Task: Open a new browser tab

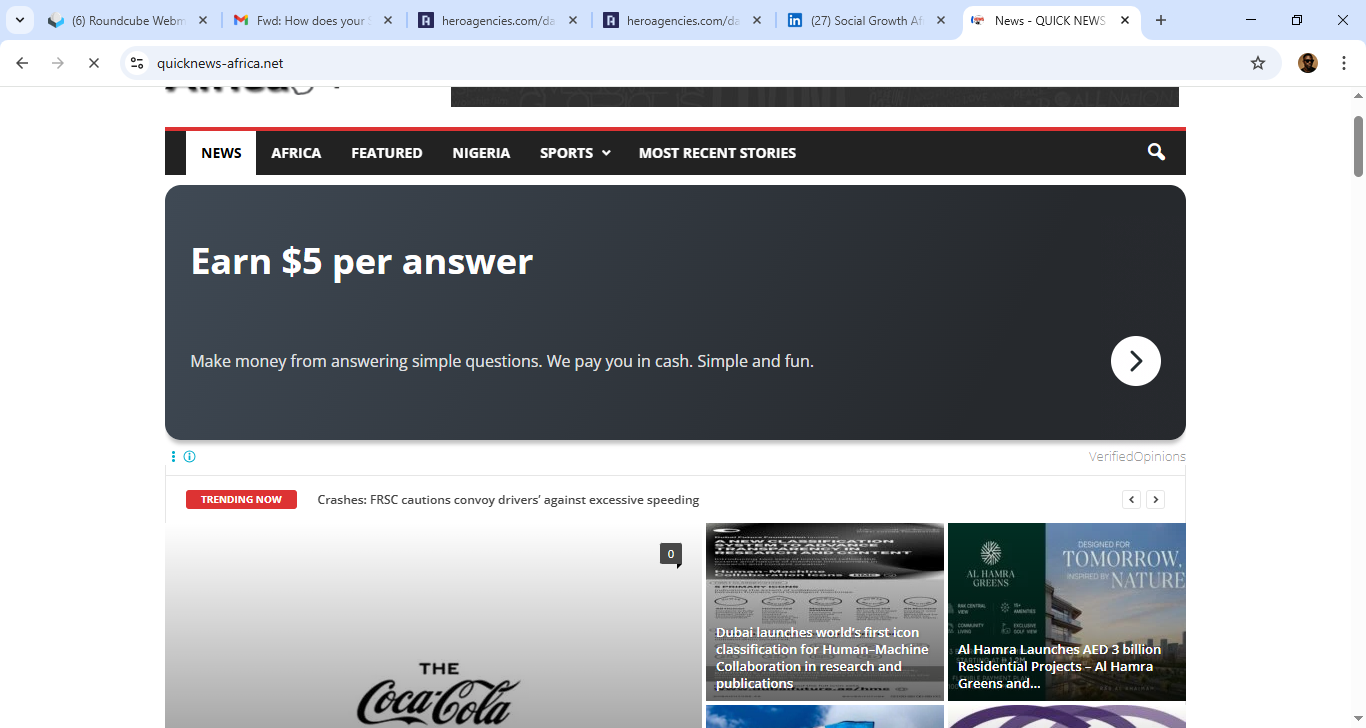Action: click(1161, 20)
